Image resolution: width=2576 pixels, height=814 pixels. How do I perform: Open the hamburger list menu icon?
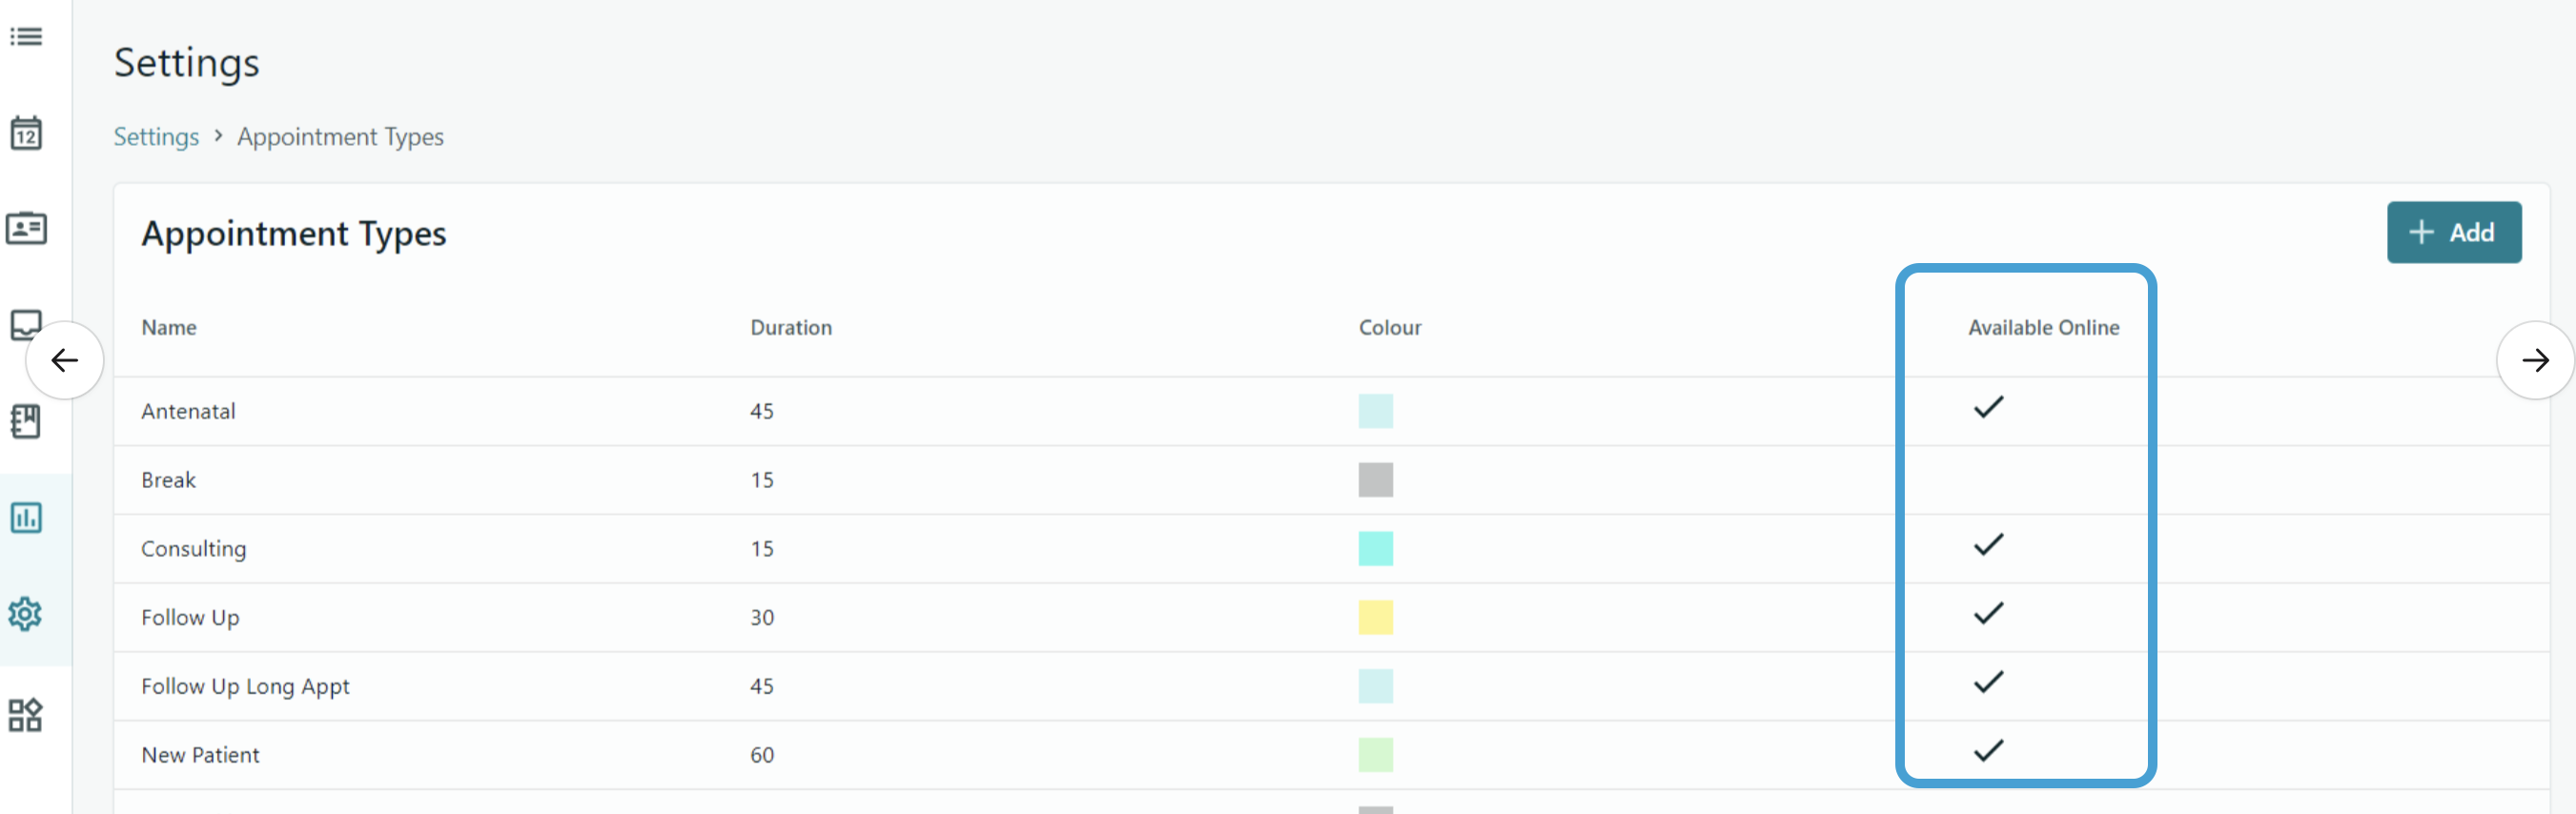click(26, 37)
